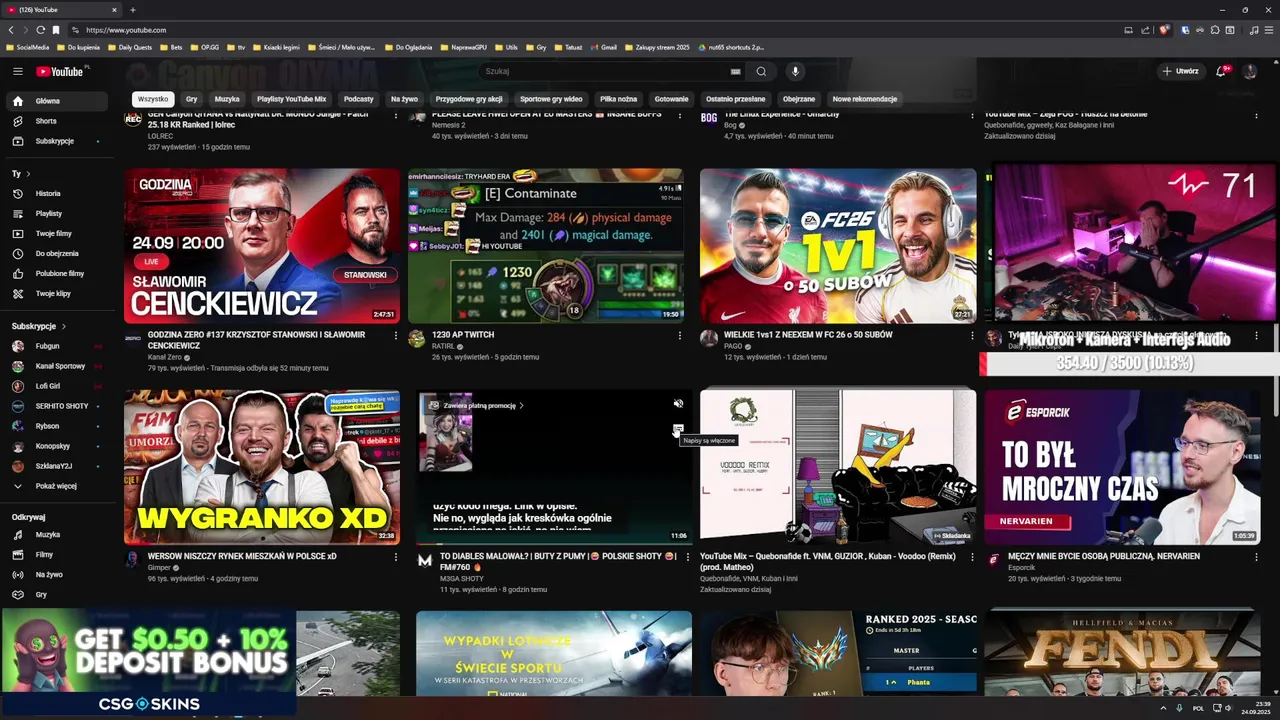Click the Utwórz create button

pos(1180,71)
